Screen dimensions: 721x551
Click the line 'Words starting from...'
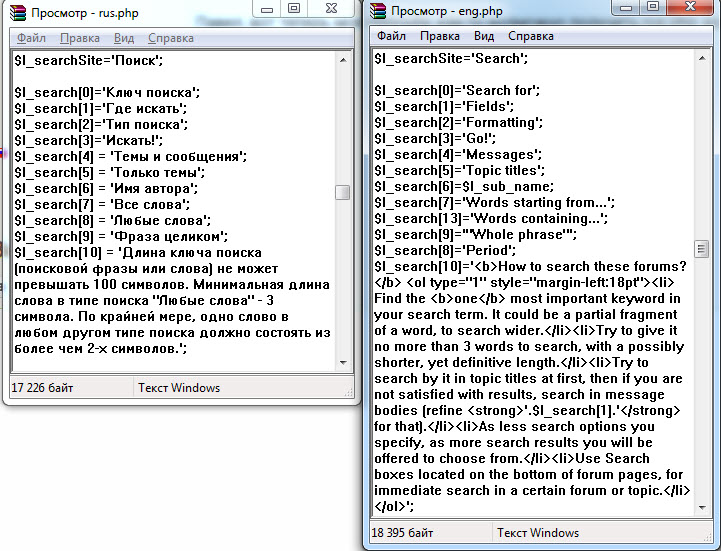pos(494,202)
